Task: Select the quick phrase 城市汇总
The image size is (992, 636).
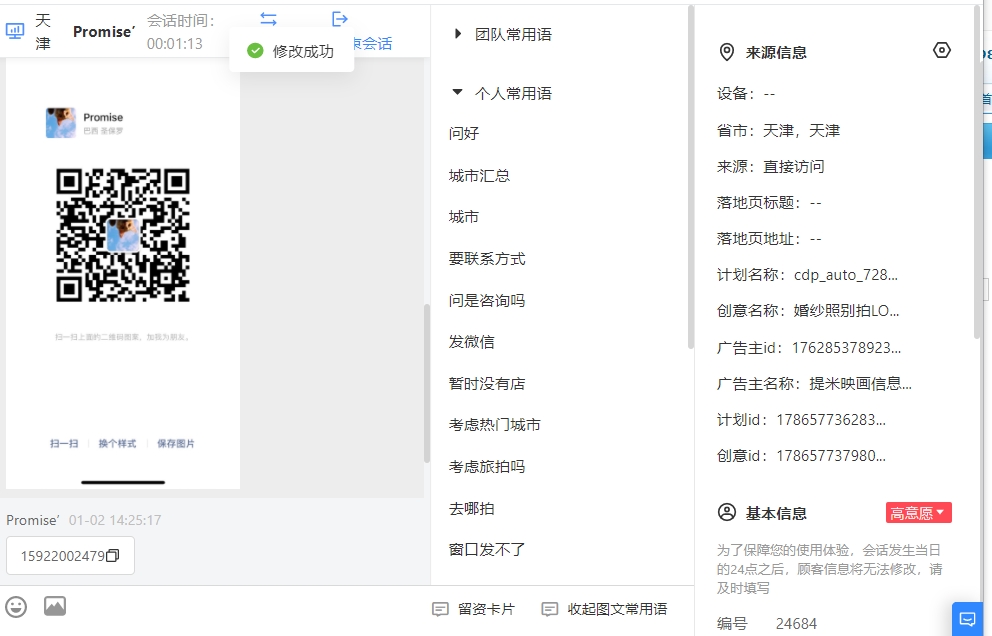Action: [479, 175]
